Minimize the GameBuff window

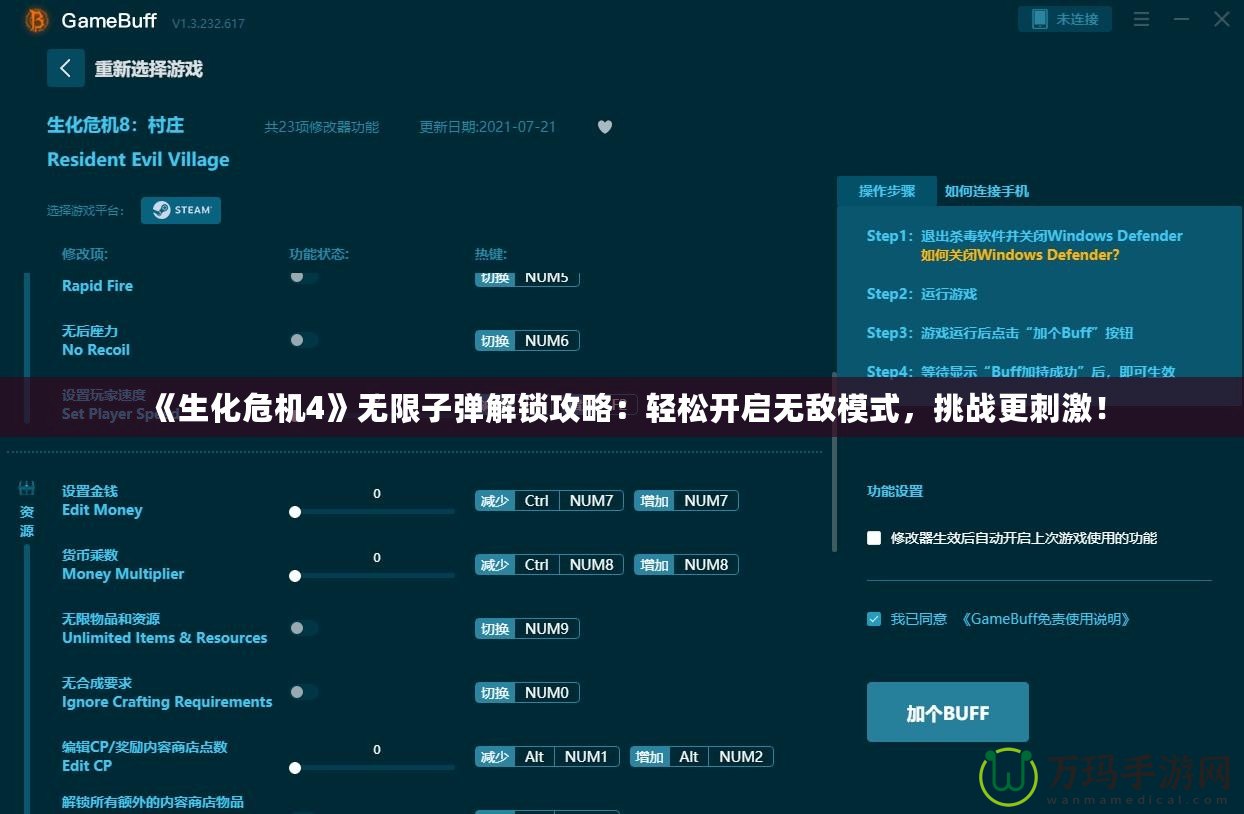[x=1183, y=19]
